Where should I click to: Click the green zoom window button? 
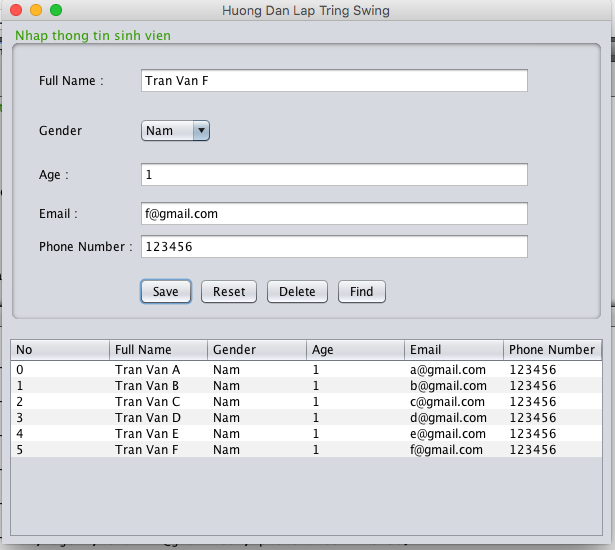click(x=56, y=10)
